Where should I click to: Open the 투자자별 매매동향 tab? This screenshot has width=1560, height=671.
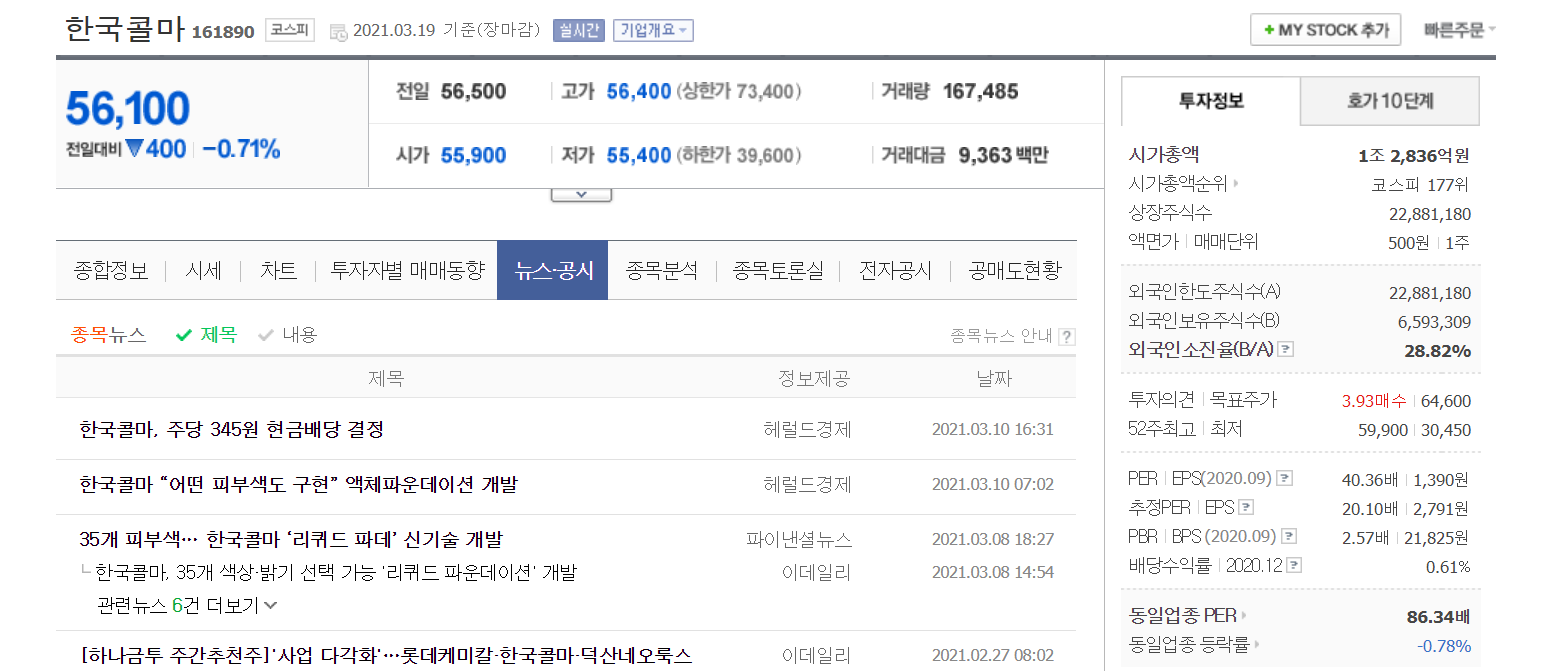tap(408, 270)
